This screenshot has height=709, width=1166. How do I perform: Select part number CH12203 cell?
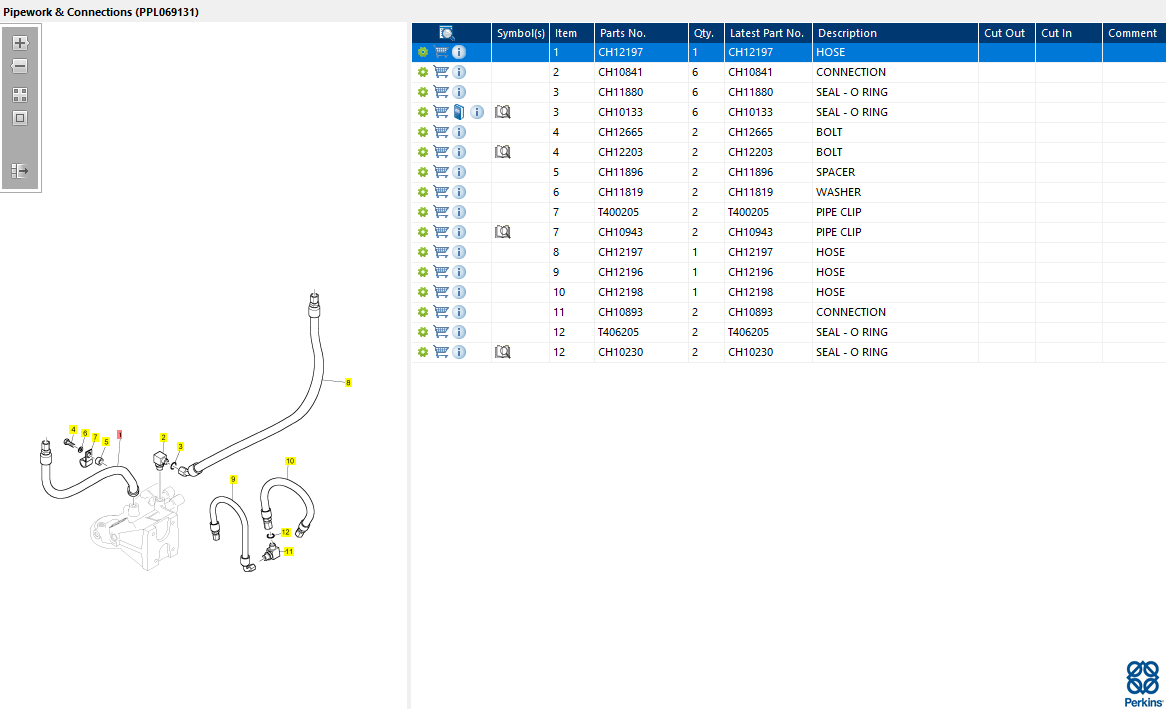(641, 152)
